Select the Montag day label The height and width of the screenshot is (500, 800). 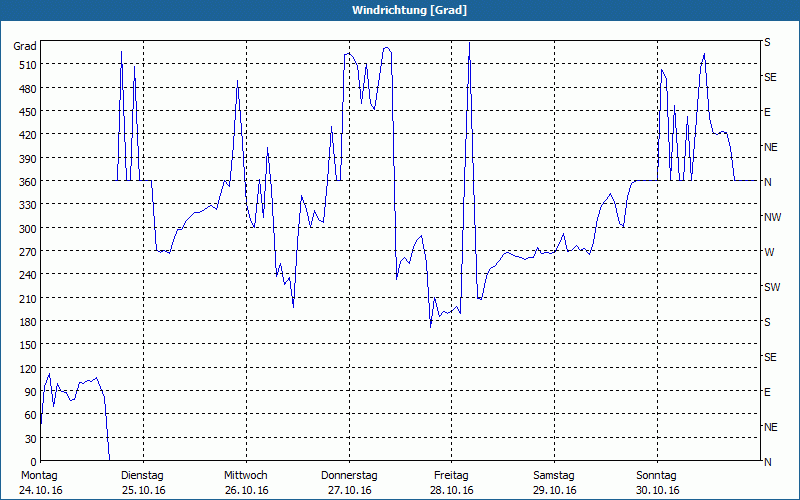click(x=39, y=476)
